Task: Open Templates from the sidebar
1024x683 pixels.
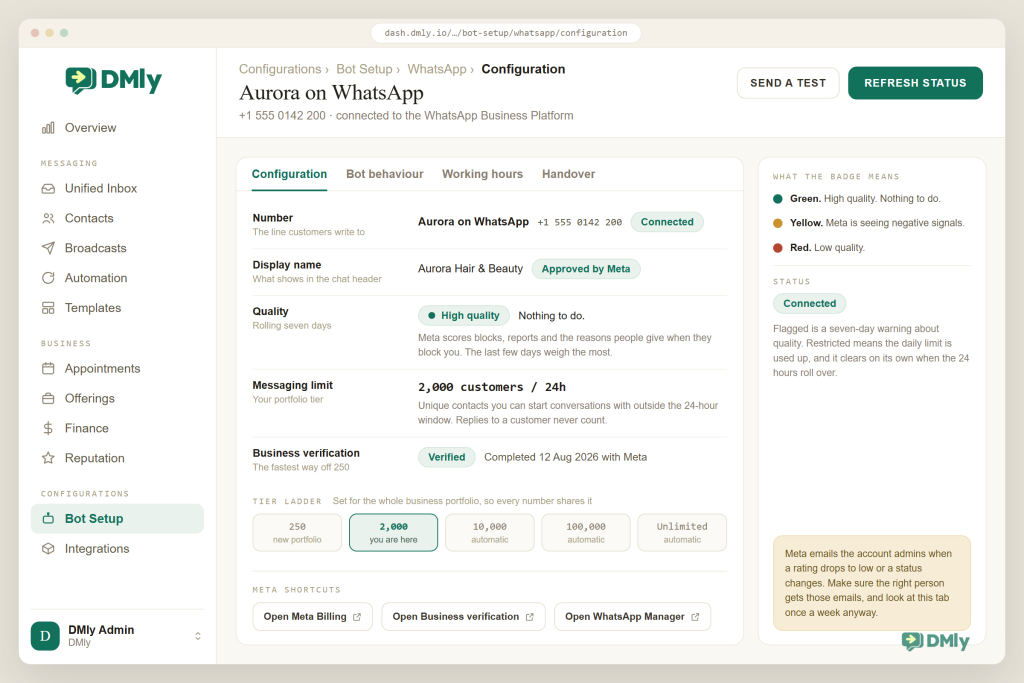Action: tap(118, 308)
